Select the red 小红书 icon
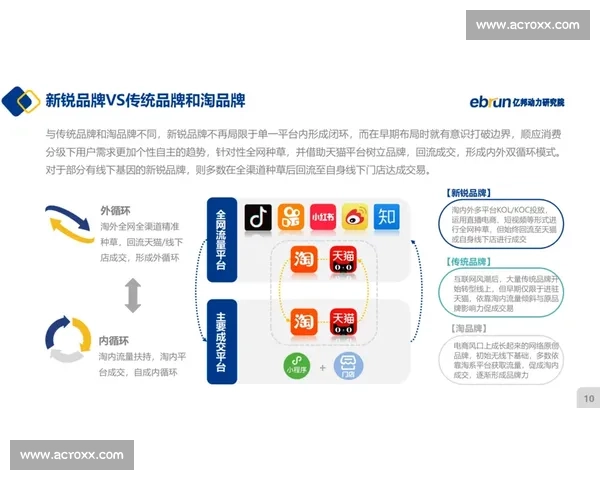 point(323,217)
